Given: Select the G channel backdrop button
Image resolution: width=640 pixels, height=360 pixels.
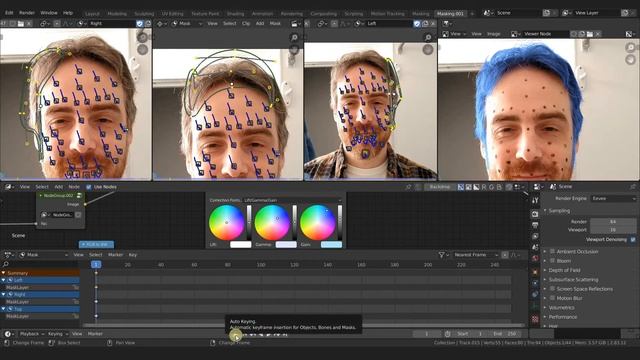Looking at the screenshot, I should [491, 187].
